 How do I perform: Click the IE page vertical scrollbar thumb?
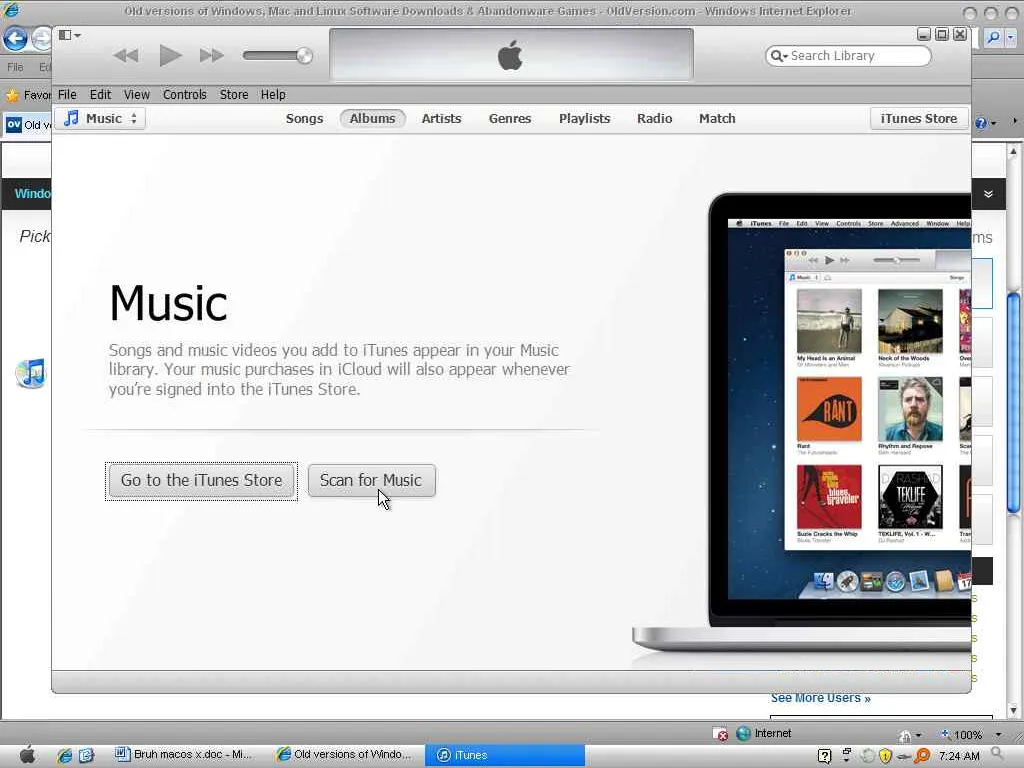pos(1013,404)
